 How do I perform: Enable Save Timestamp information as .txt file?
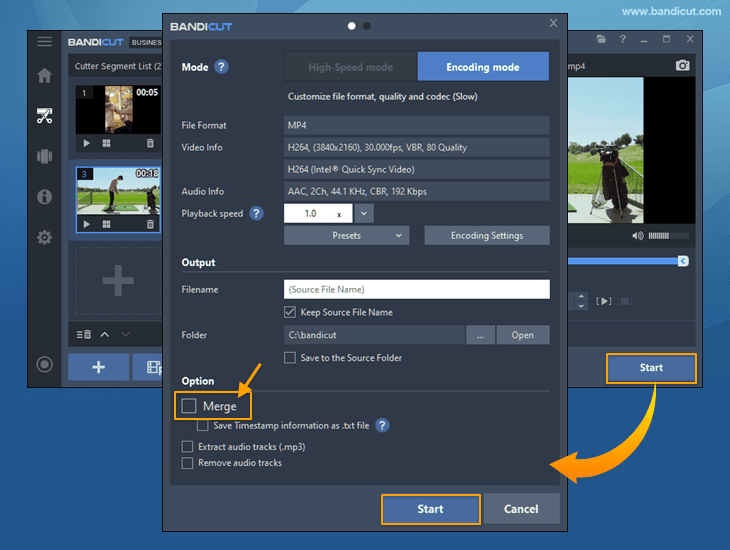[x=203, y=425]
